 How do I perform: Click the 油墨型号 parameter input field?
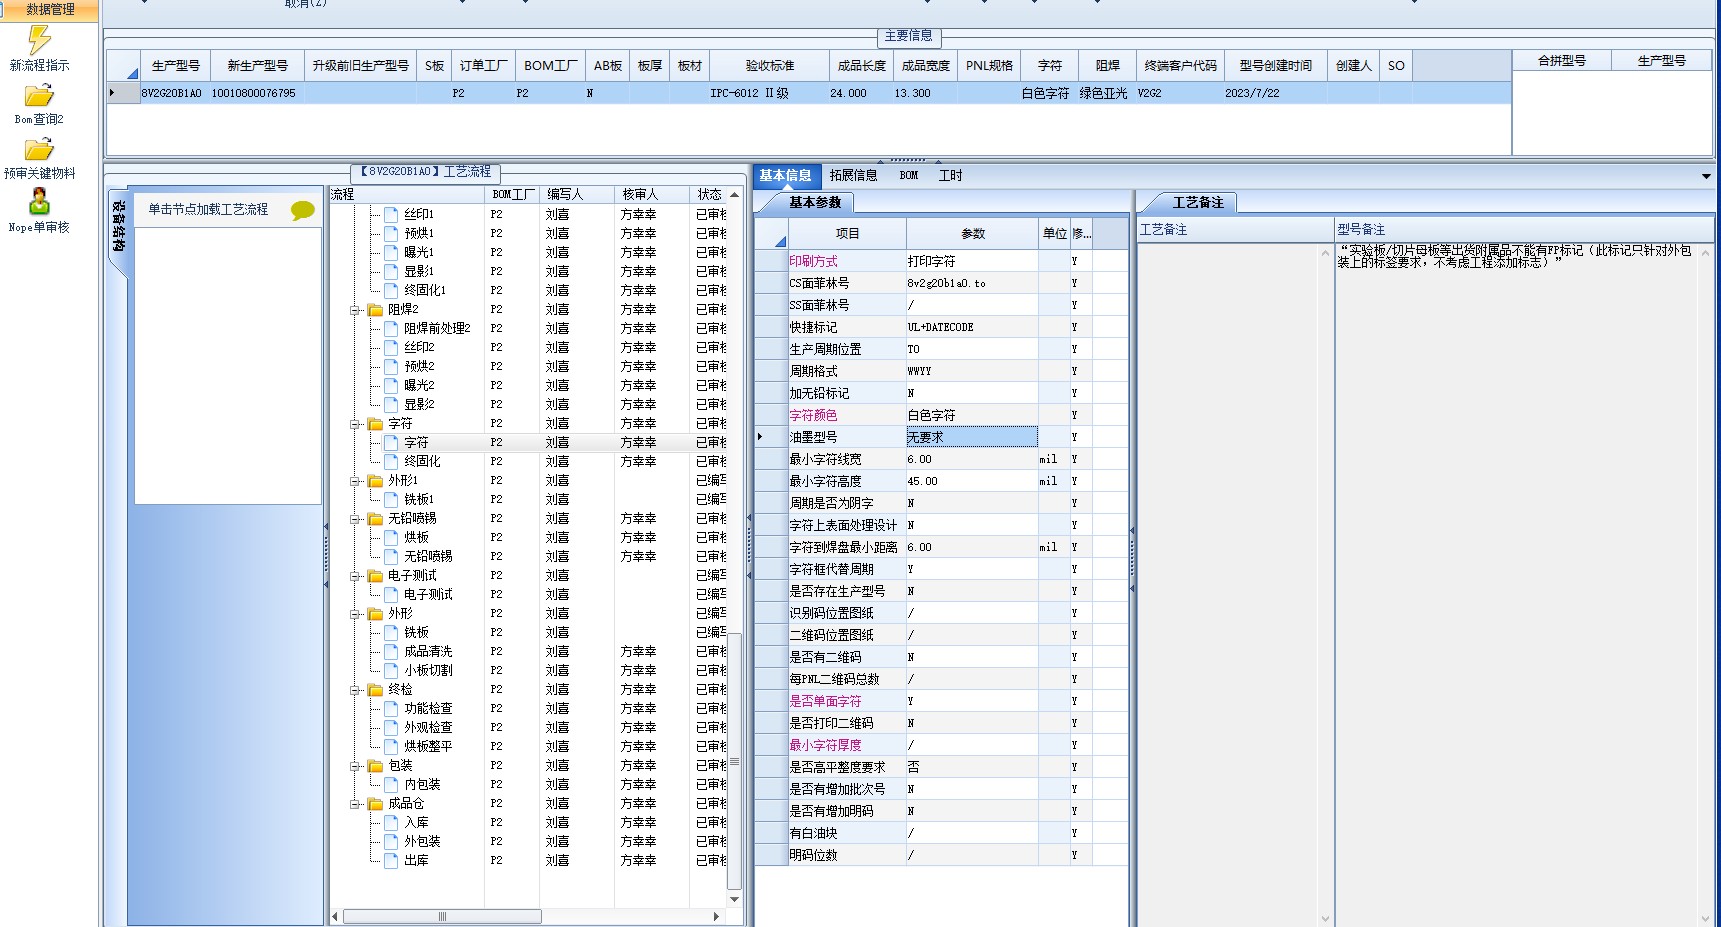point(971,437)
